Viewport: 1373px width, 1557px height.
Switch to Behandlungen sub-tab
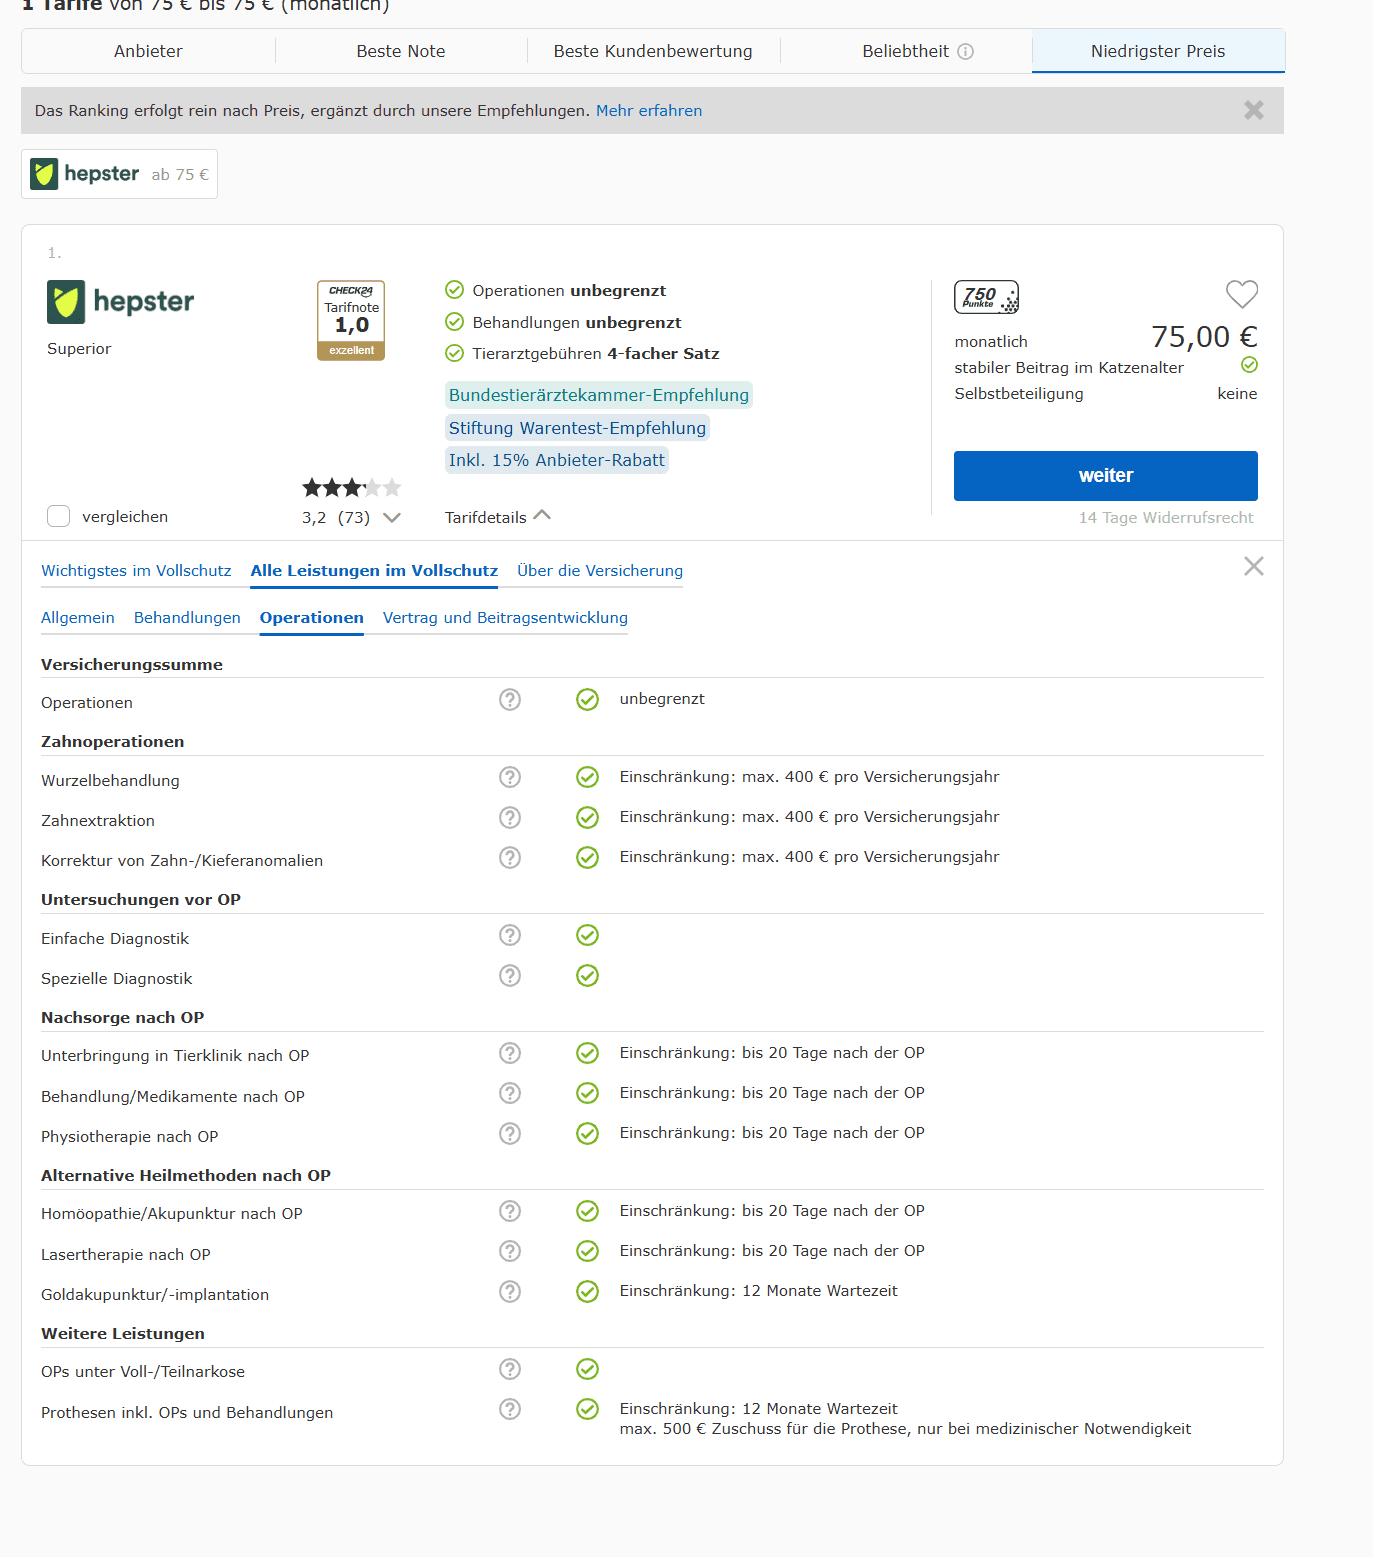tap(187, 617)
